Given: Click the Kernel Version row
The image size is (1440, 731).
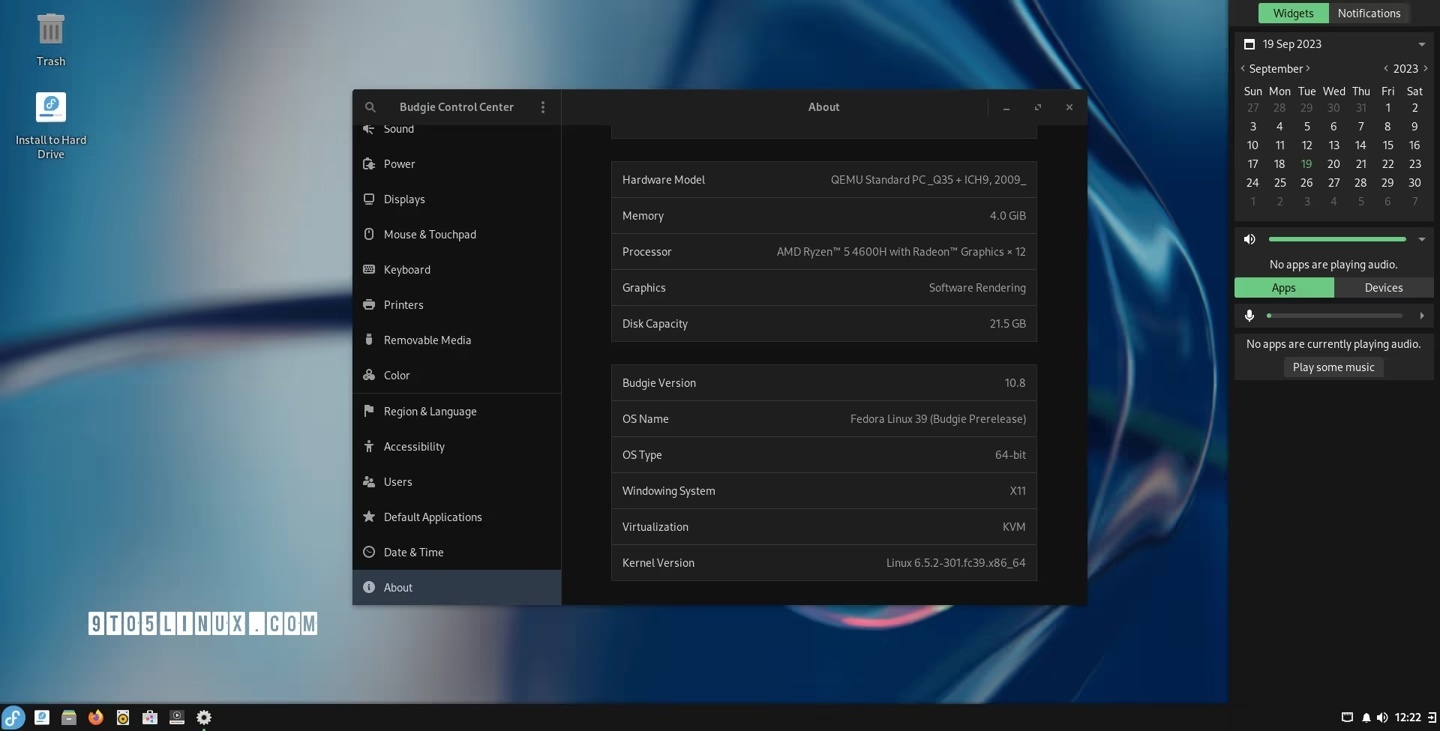Looking at the screenshot, I should [824, 563].
